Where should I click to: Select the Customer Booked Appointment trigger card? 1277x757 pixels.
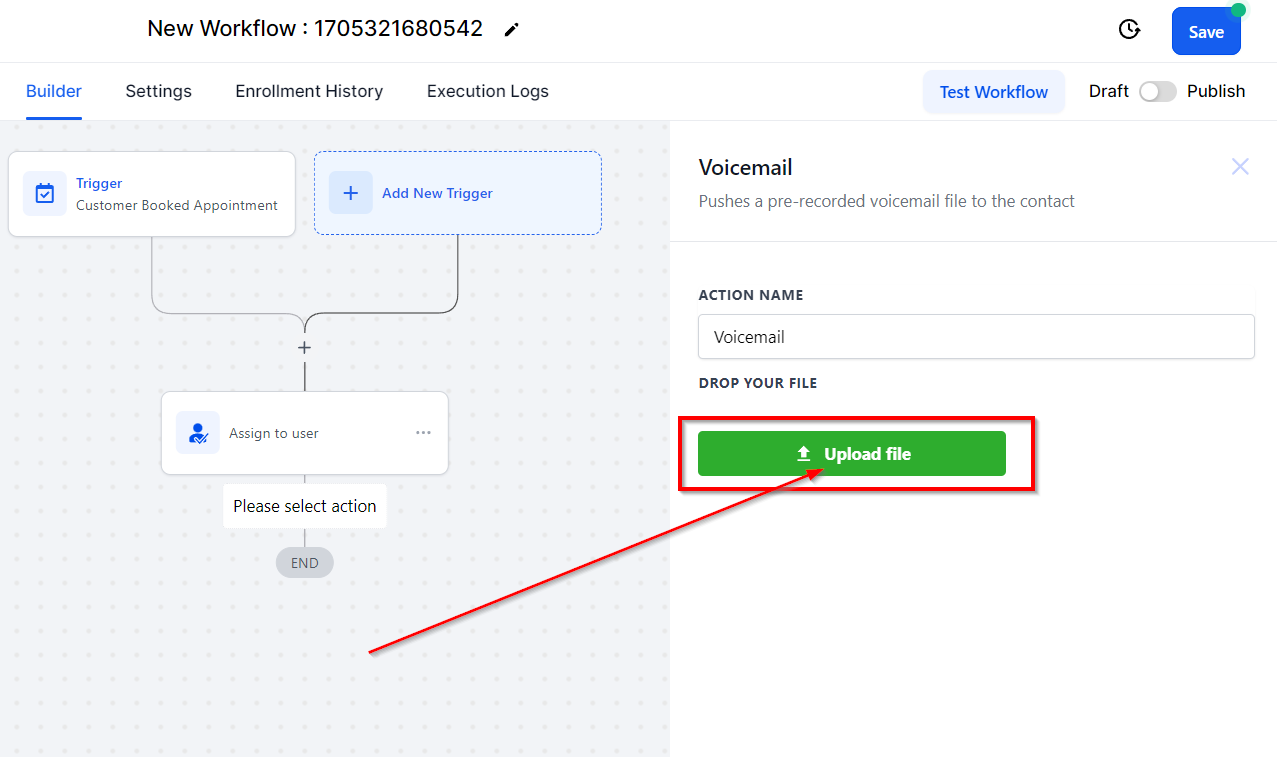[x=152, y=194]
